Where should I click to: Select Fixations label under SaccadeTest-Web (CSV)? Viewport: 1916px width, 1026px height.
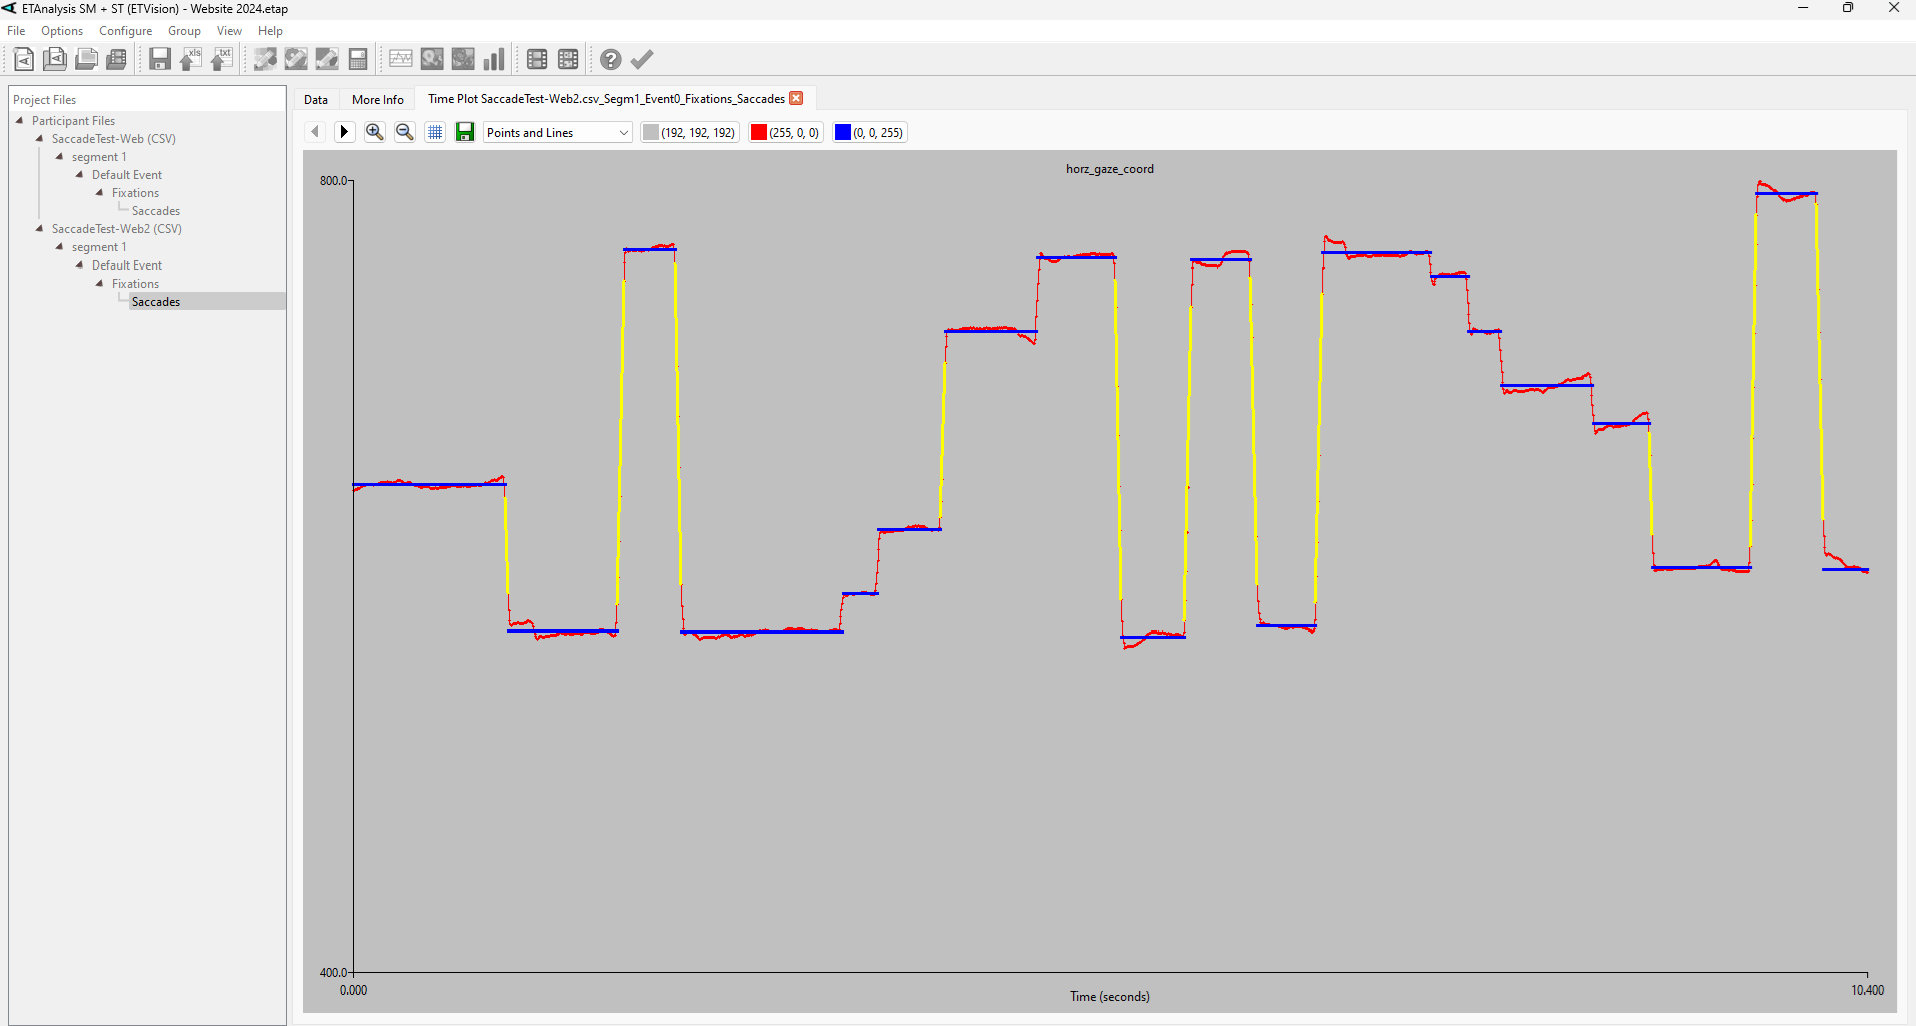(x=135, y=193)
